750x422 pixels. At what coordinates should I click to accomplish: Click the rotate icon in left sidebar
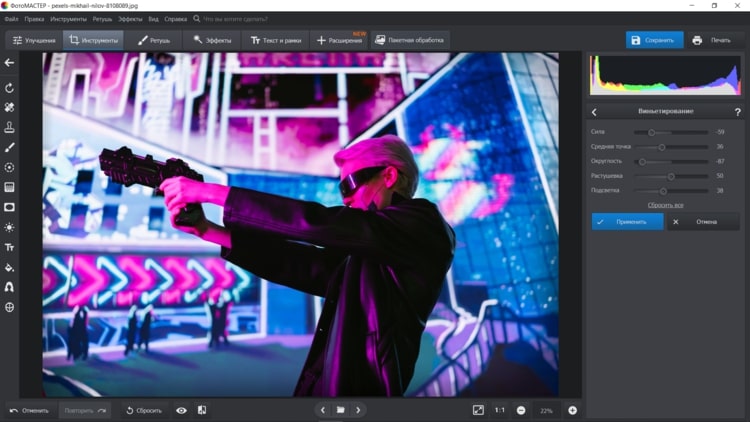click(x=10, y=88)
